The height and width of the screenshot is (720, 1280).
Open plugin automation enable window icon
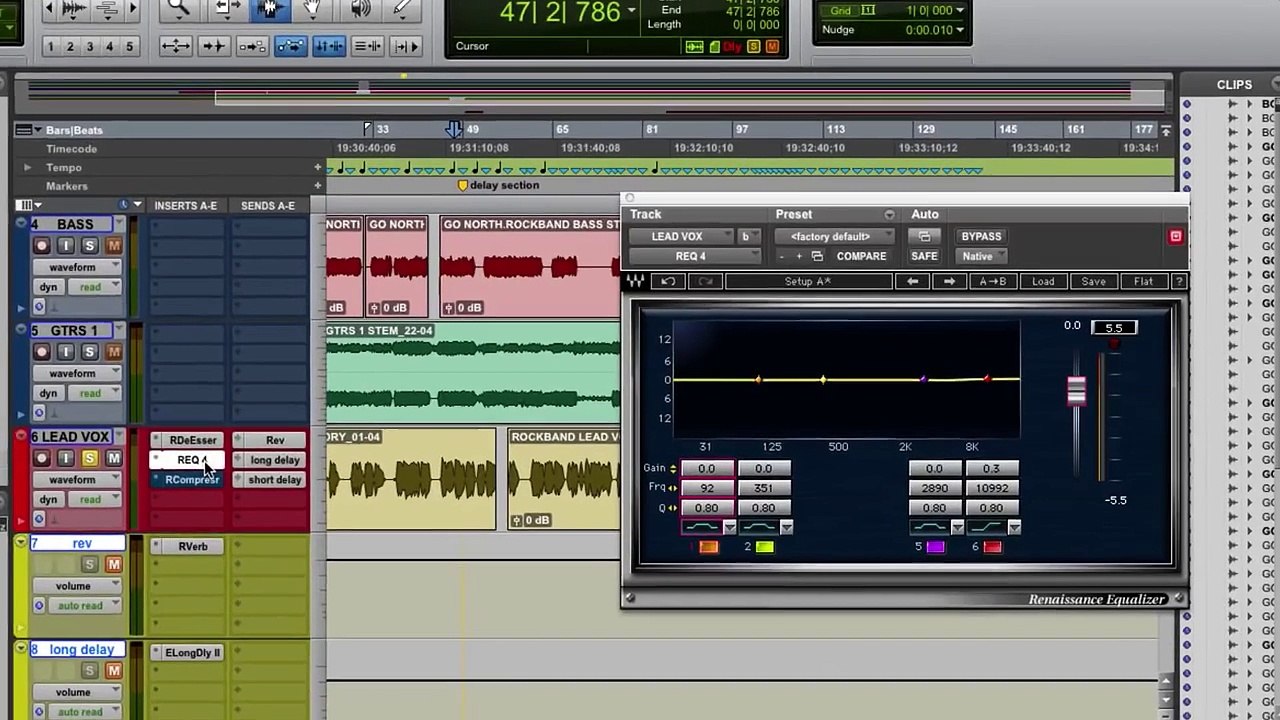[x=924, y=237]
